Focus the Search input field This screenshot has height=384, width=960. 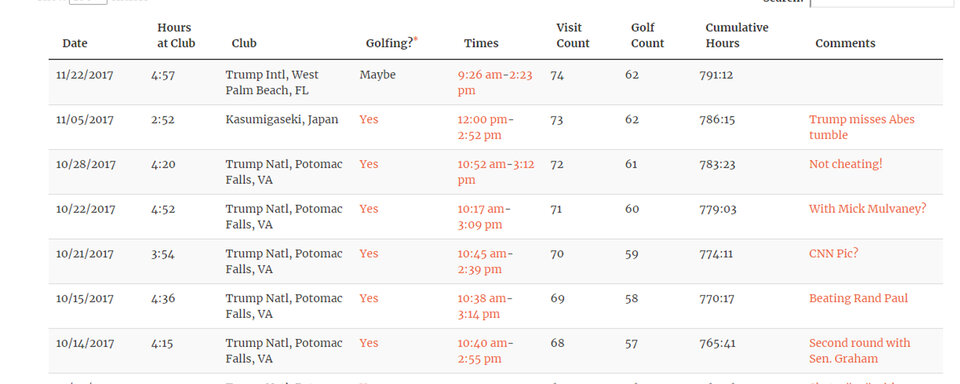pos(882,3)
